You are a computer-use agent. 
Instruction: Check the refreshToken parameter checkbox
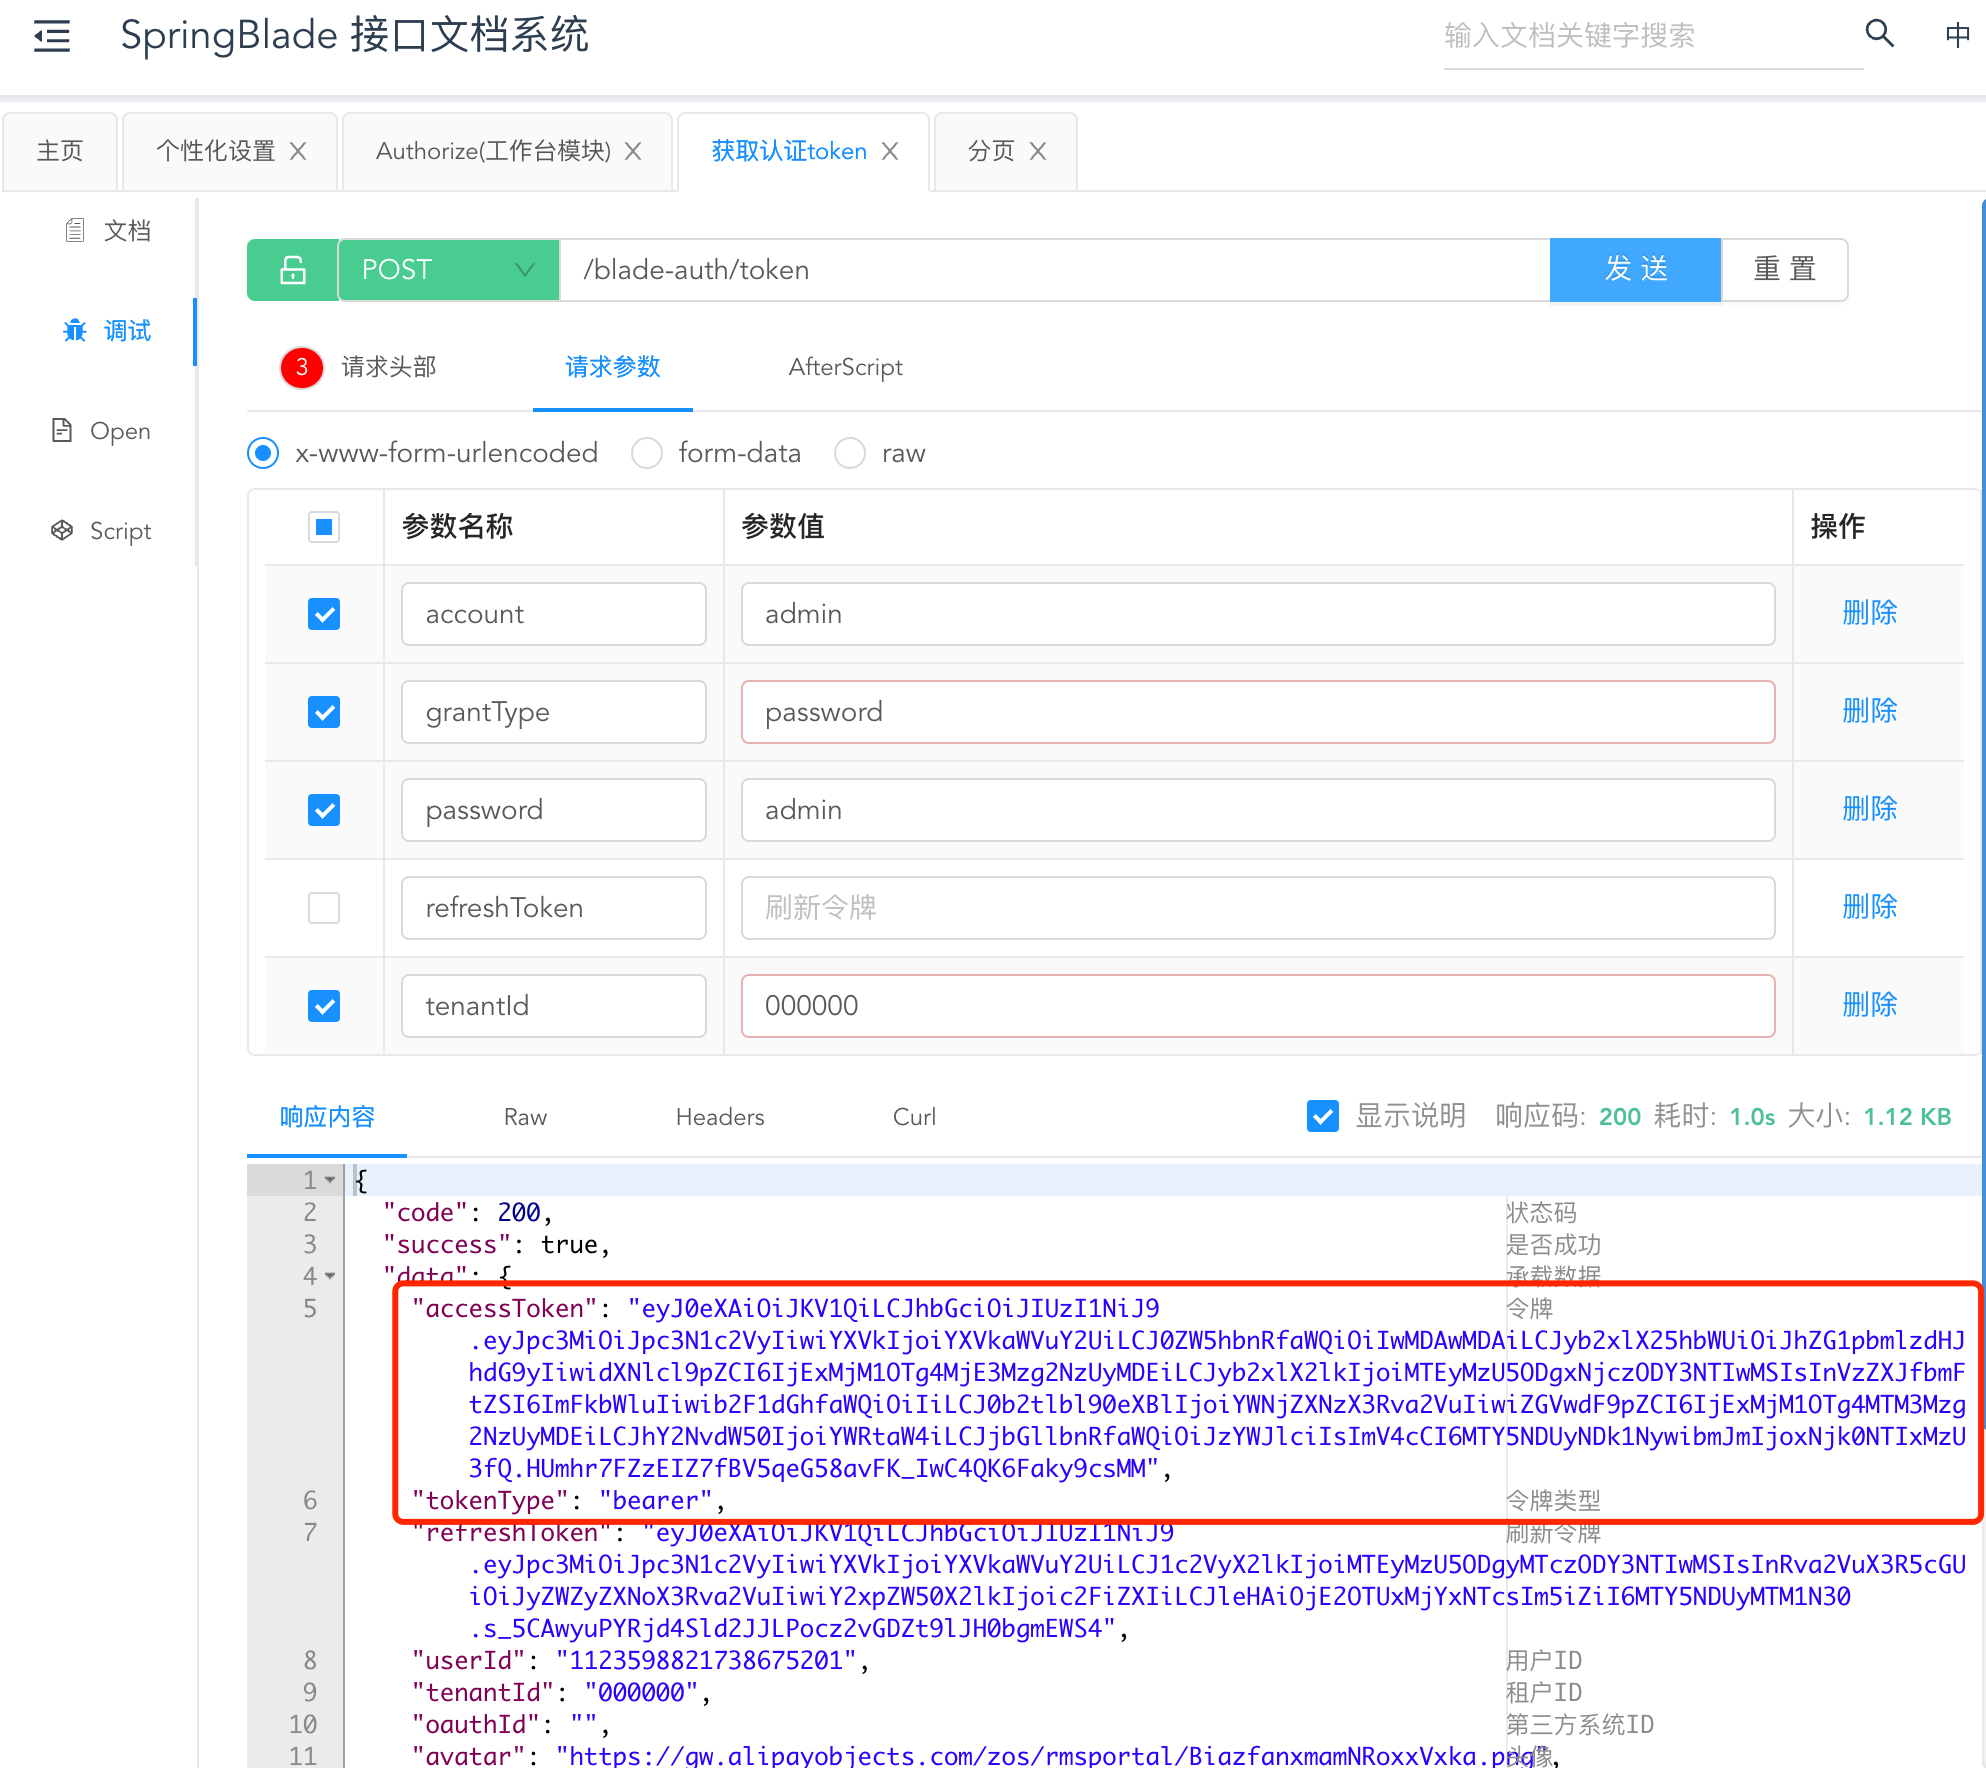tap(324, 908)
